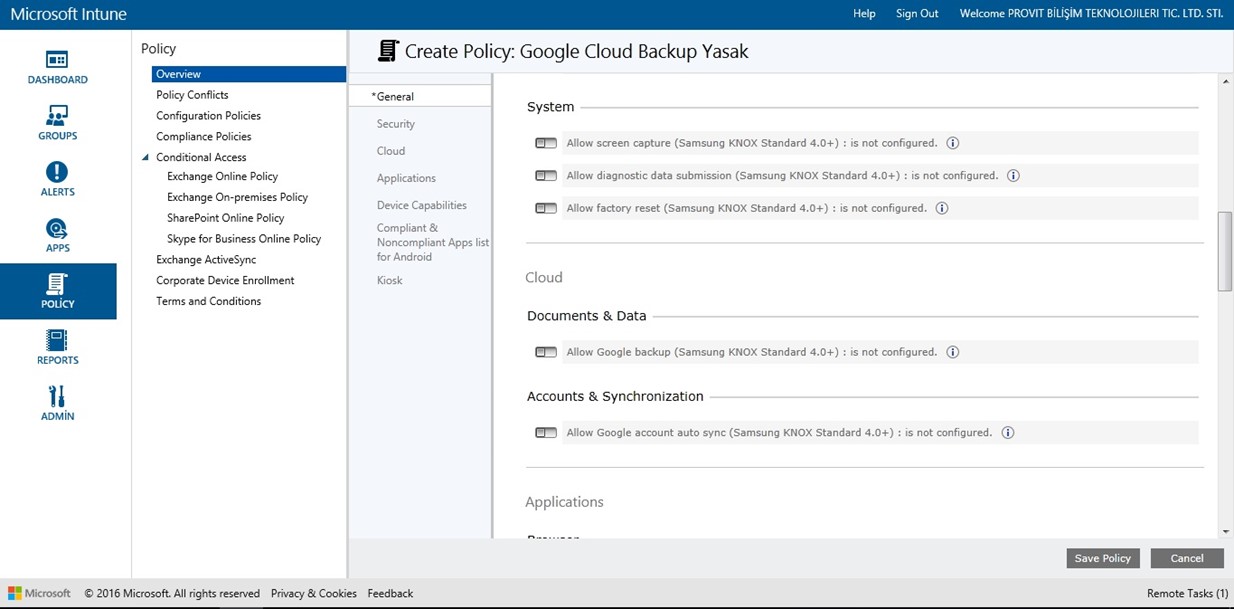Open Privacy & Cookies link
Screen dimensions: 1234x609
click(x=314, y=593)
